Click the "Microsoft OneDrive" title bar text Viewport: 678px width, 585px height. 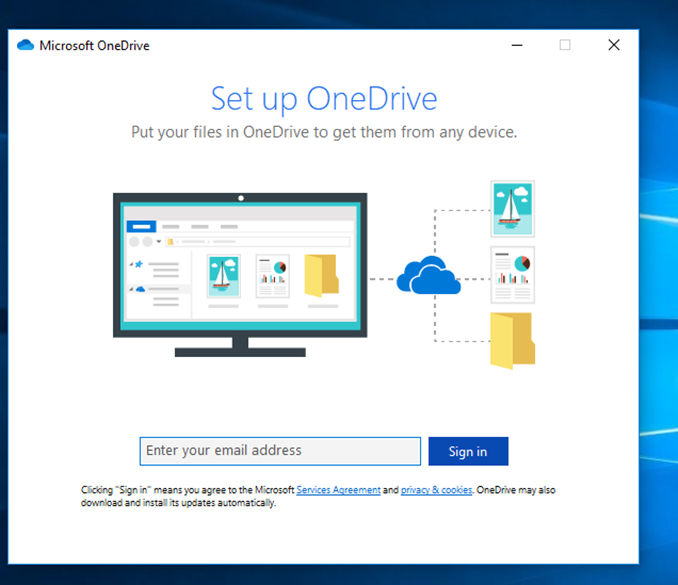[94, 45]
